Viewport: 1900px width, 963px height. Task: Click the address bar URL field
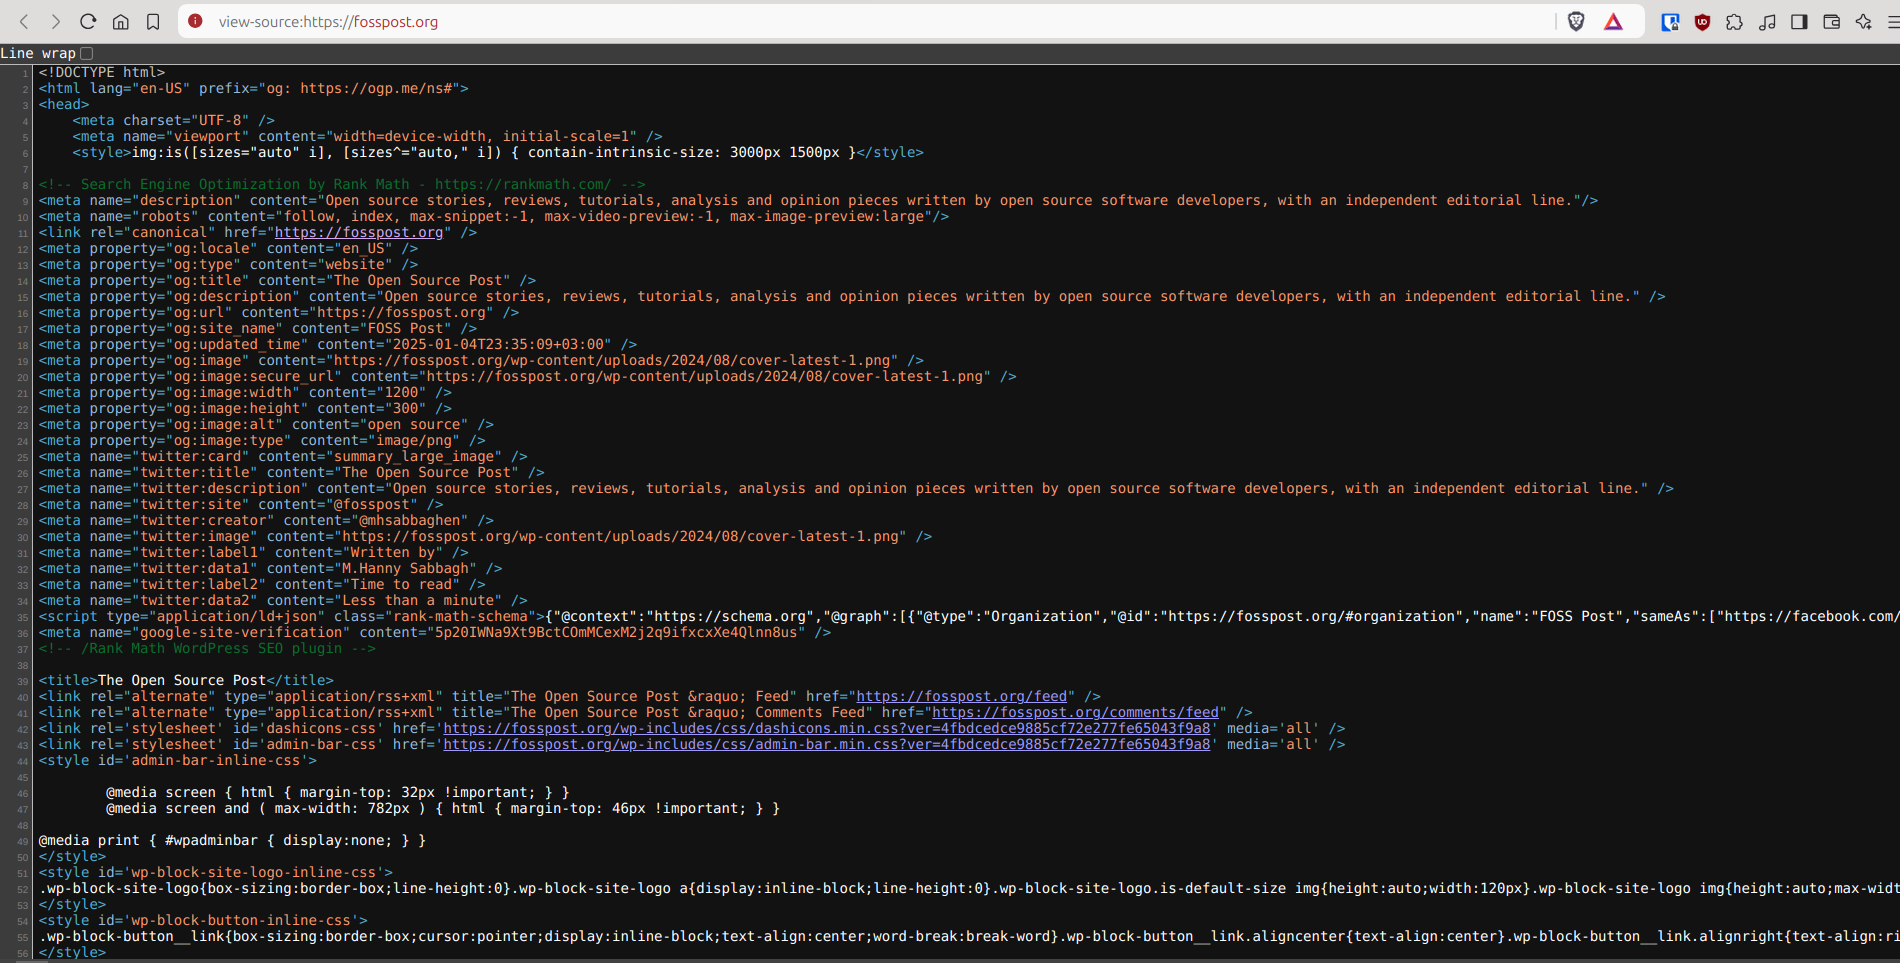click(800, 22)
